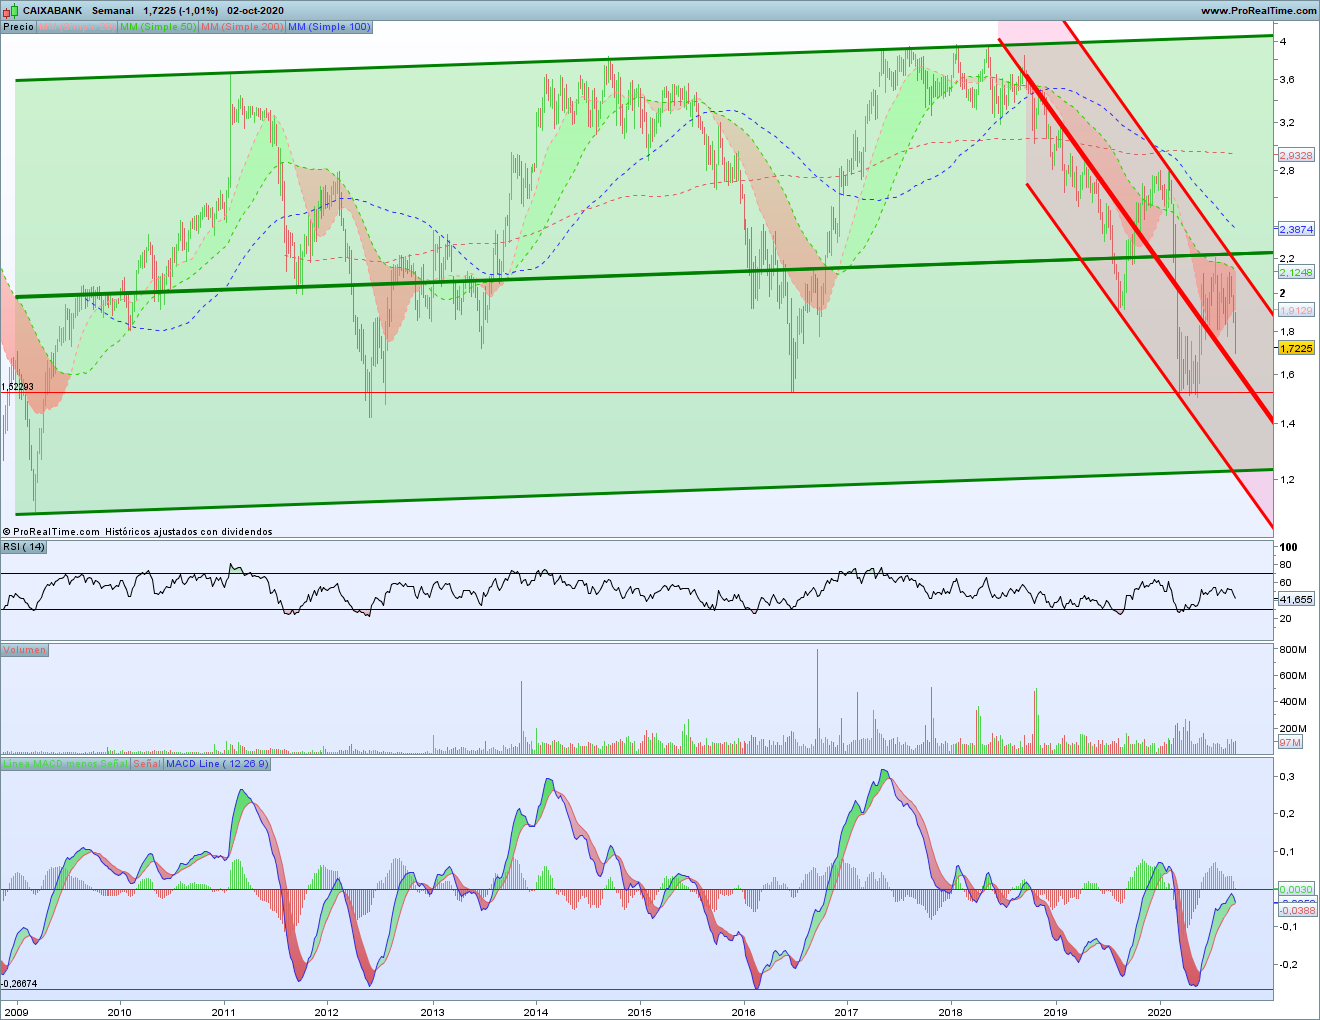This screenshot has height=1020, width=1320.
Task: Click the 2020 marker on the time axis
Action: [x=1159, y=1011]
